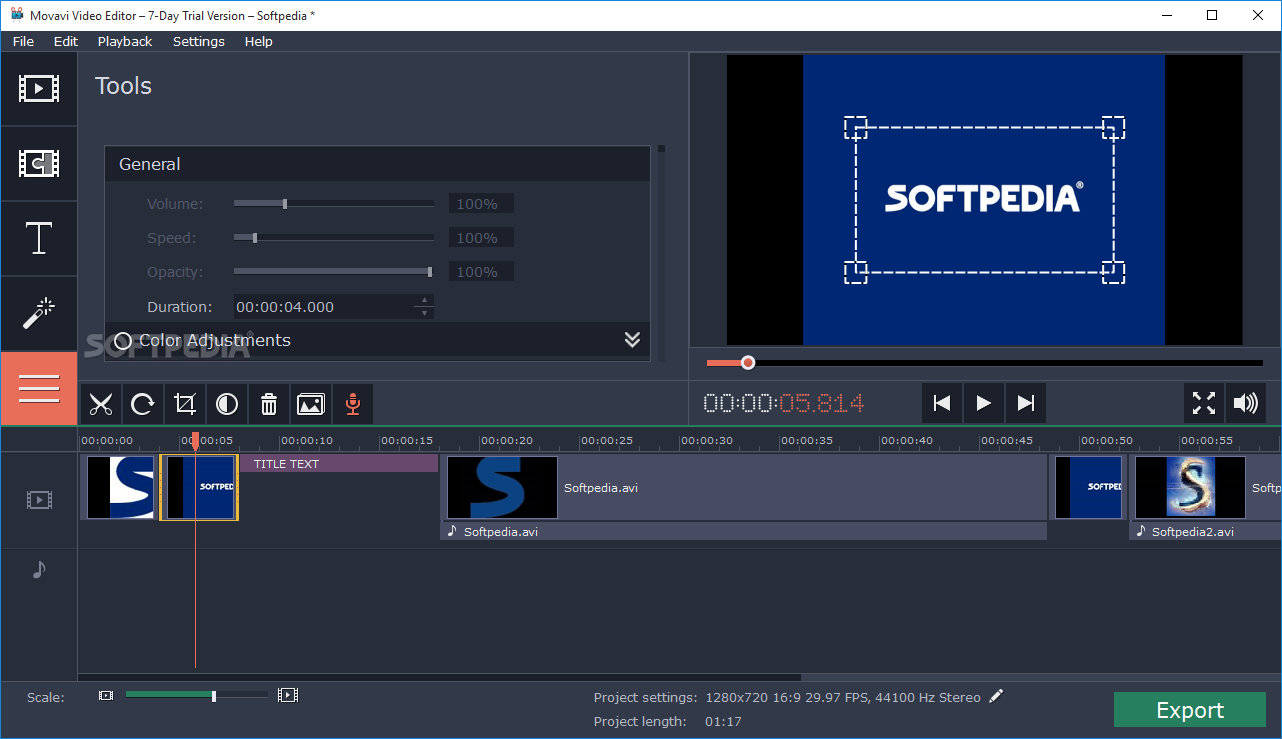Click the zoom-out small film icon
The image size is (1282, 739).
(x=106, y=695)
